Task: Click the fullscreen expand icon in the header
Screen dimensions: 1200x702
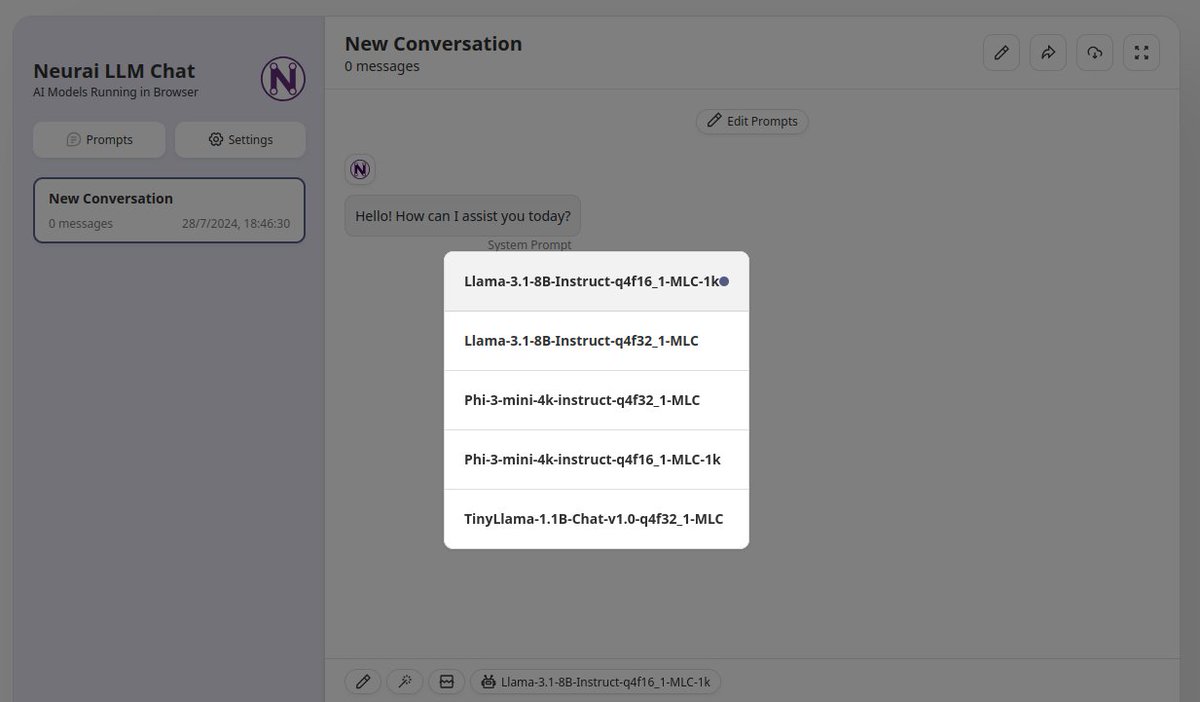Action: coord(1141,53)
